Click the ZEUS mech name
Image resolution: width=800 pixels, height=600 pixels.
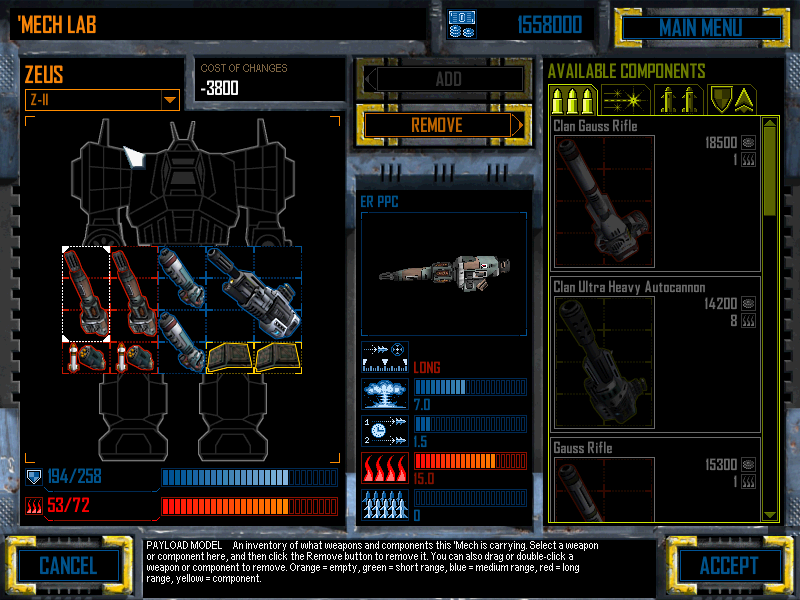[44, 75]
